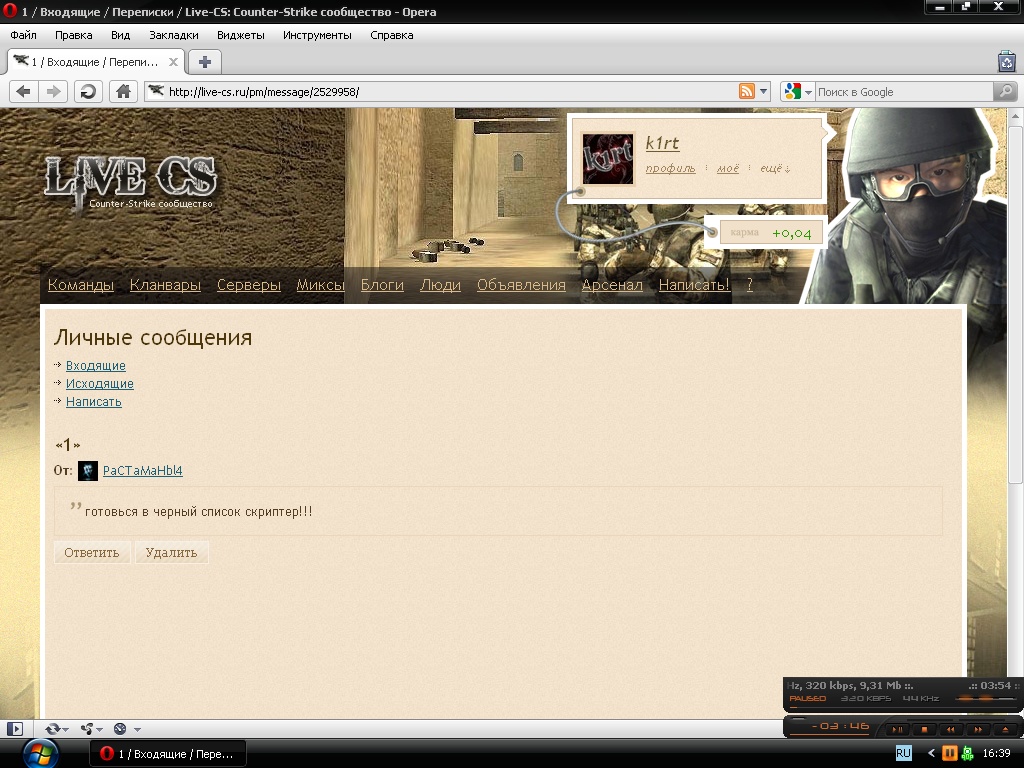Open the Виджеты menu
This screenshot has width=1024, height=768.
coord(240,35)
